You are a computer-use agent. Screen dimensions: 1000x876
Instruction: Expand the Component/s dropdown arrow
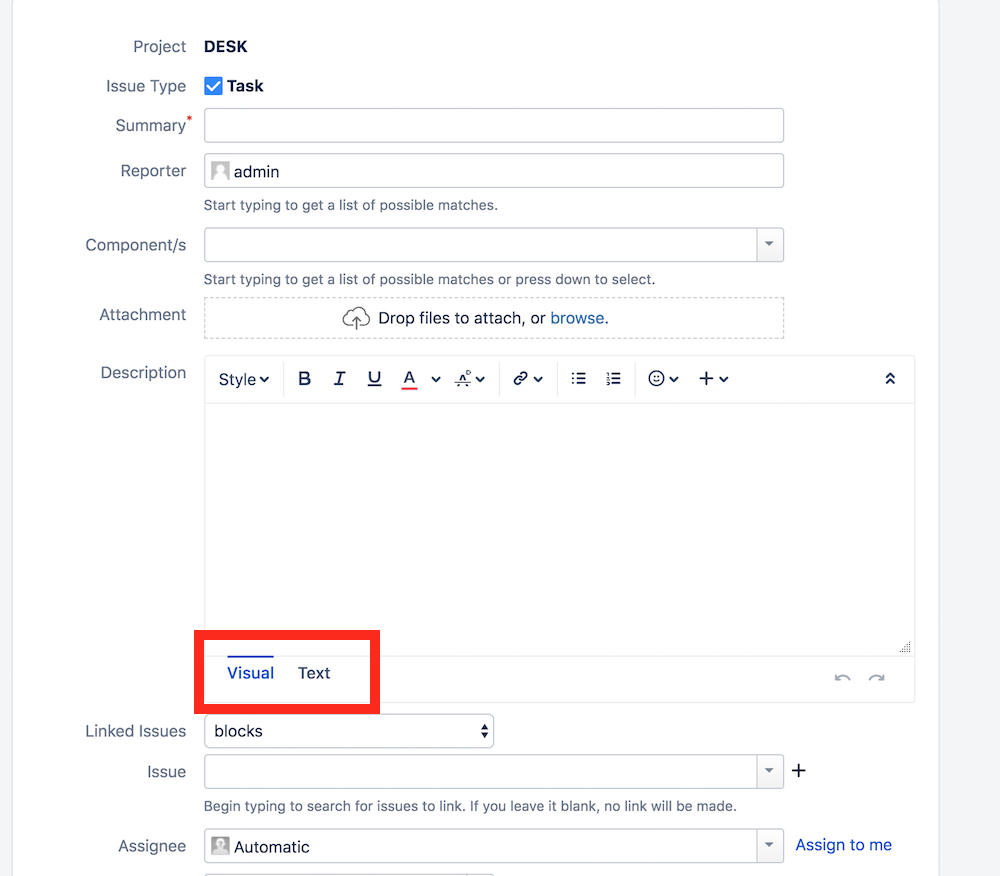click(768, 244)
